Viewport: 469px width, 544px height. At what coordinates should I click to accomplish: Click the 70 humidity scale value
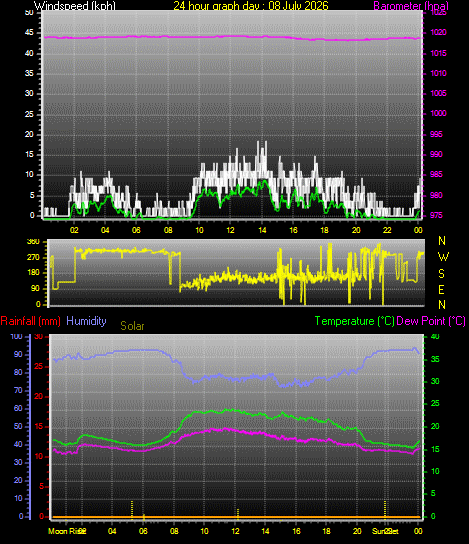coord(18,391)
